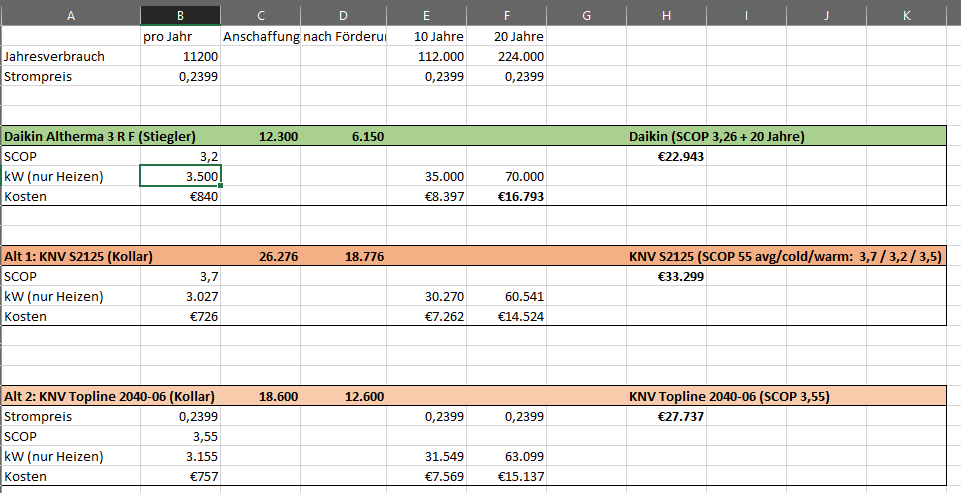Click the Topline value 12.600
This screenshot has height=493, width=961.
pyautogui.click(x=343, y=396)
